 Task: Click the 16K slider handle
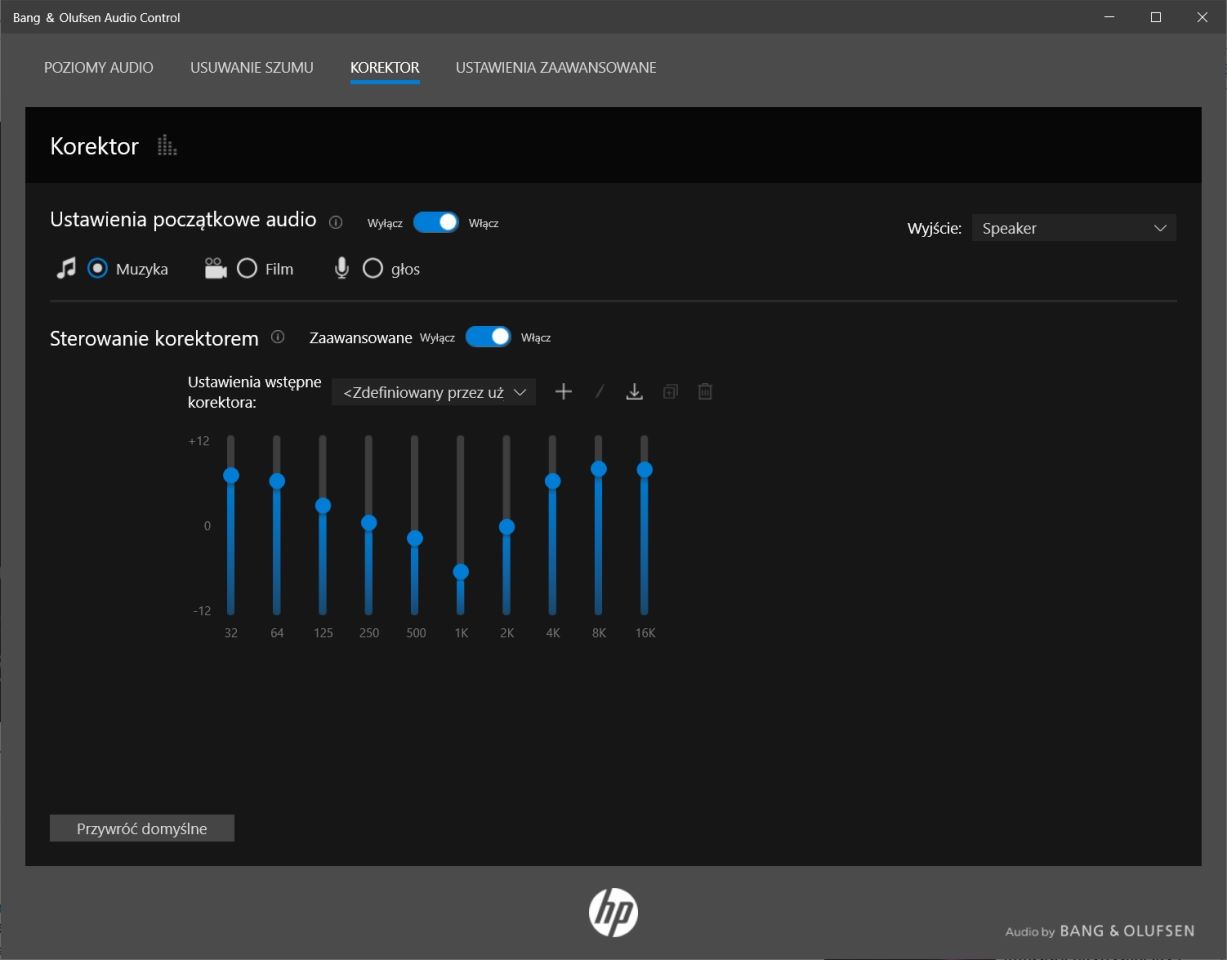[x=645, y=469]
